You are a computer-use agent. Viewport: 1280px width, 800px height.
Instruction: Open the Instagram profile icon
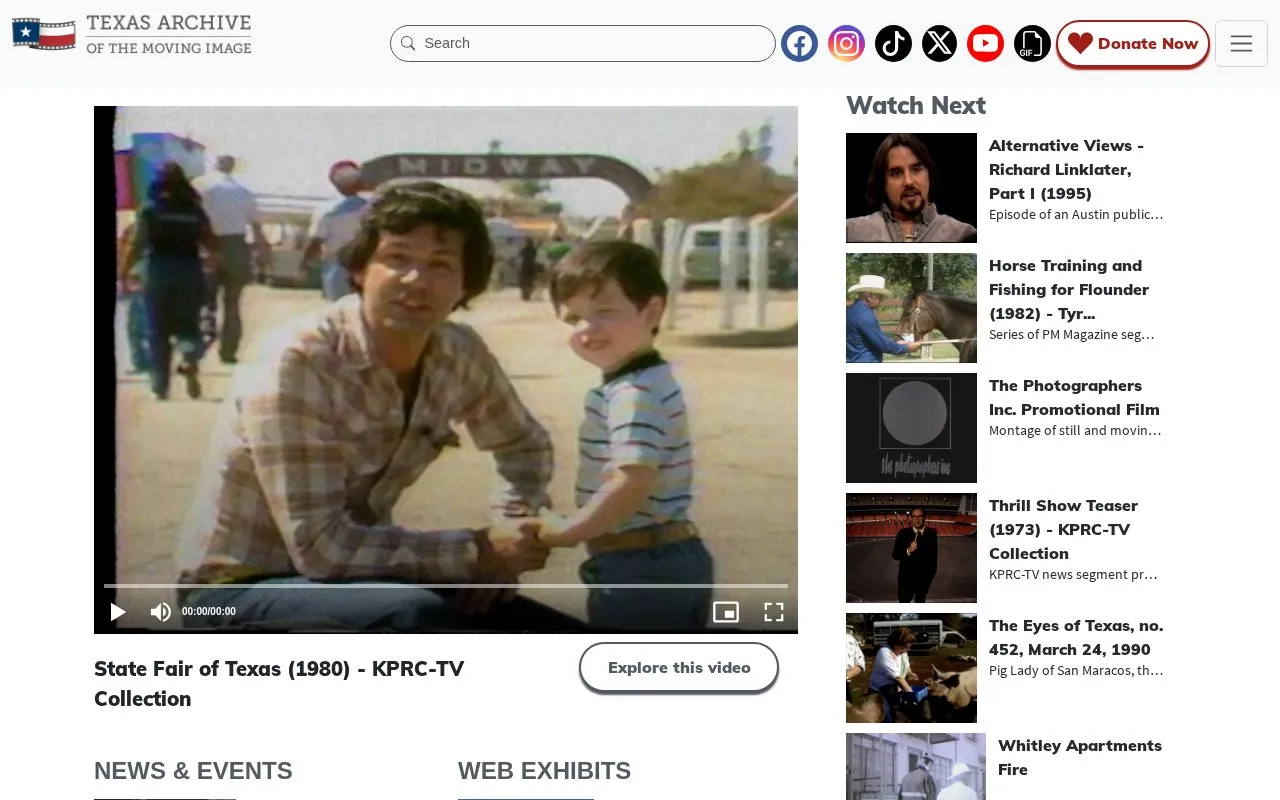click(846, 43)
